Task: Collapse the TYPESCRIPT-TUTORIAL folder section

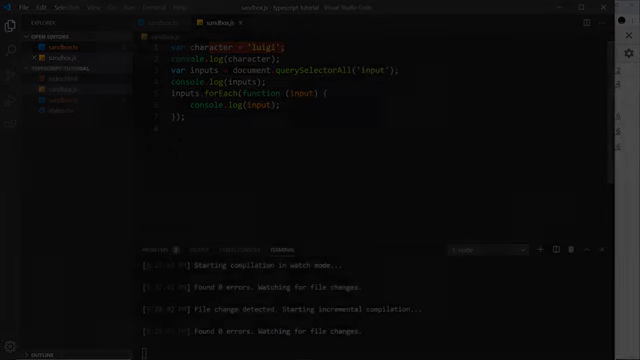Action: [x=60, y=69]
